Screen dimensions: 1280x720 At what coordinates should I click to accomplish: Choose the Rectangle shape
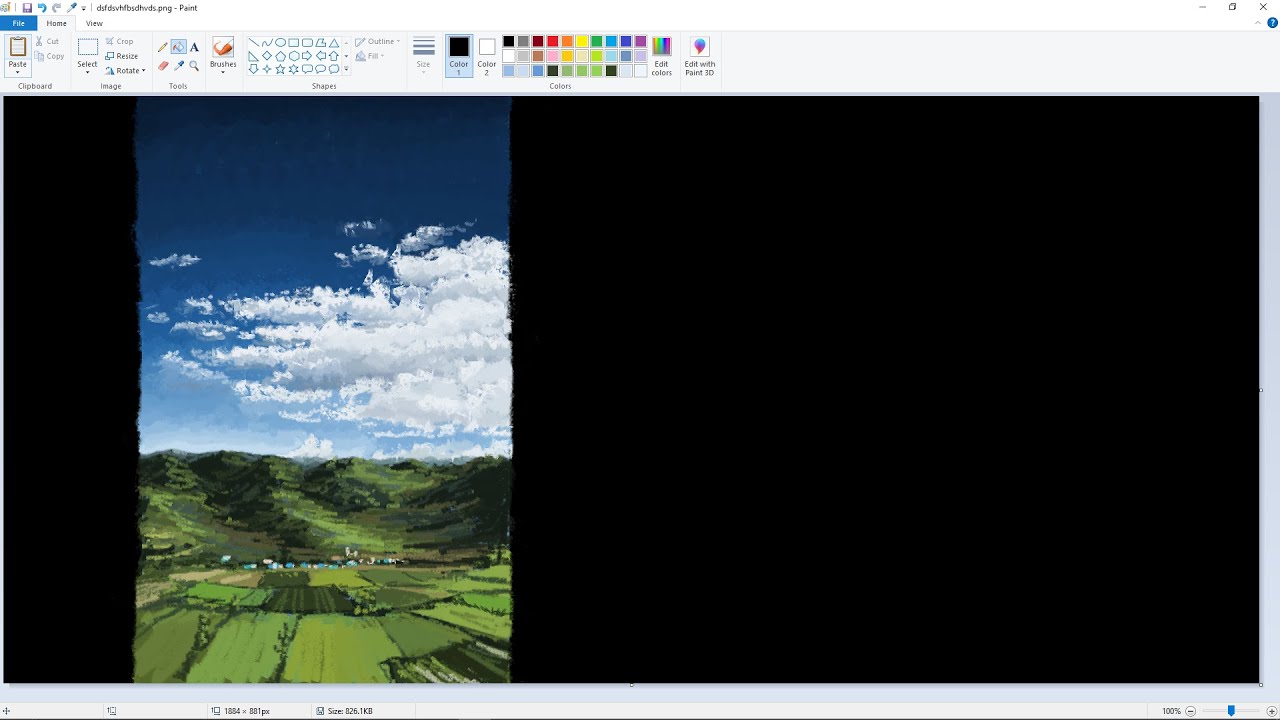[x=294, y=42]
